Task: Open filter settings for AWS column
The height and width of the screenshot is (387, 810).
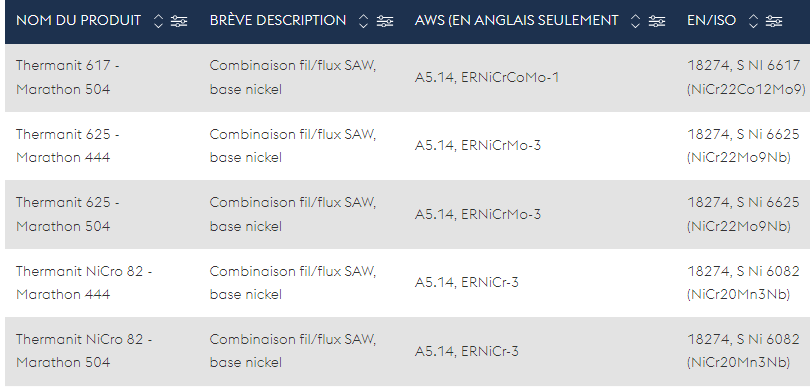Action: (657, 21)
